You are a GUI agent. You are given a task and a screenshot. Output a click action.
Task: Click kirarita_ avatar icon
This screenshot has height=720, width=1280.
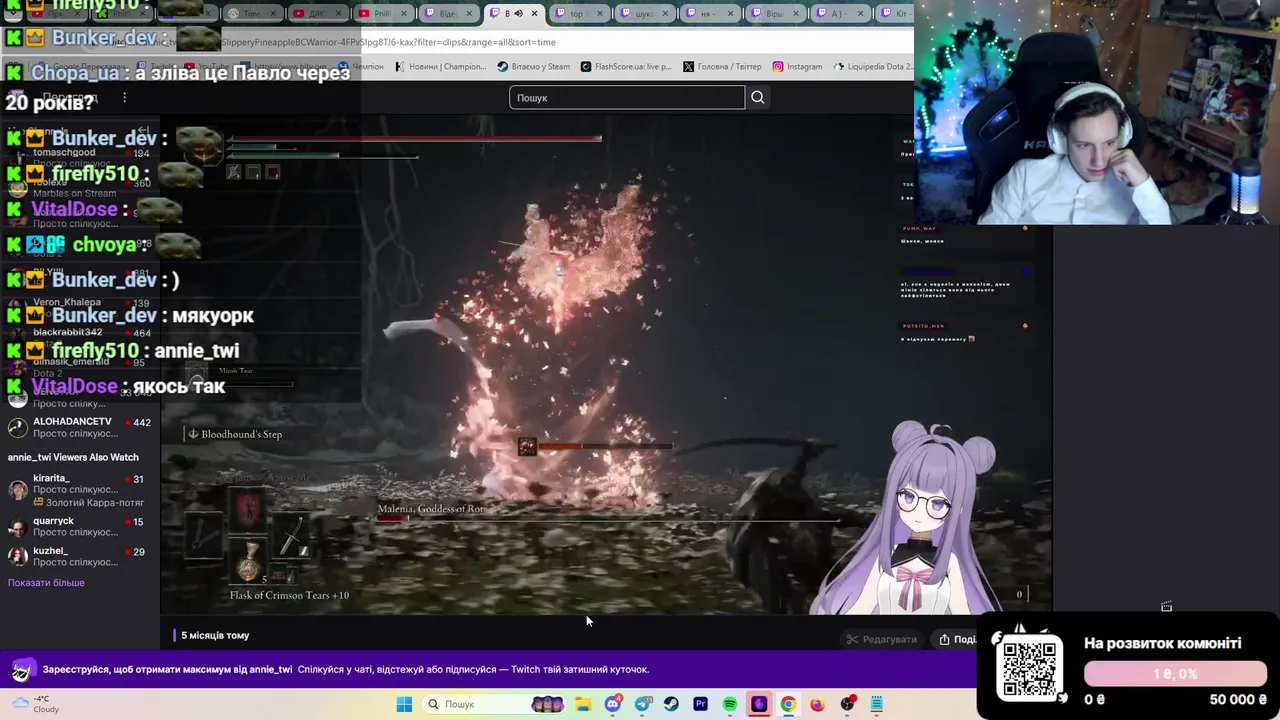18,489
